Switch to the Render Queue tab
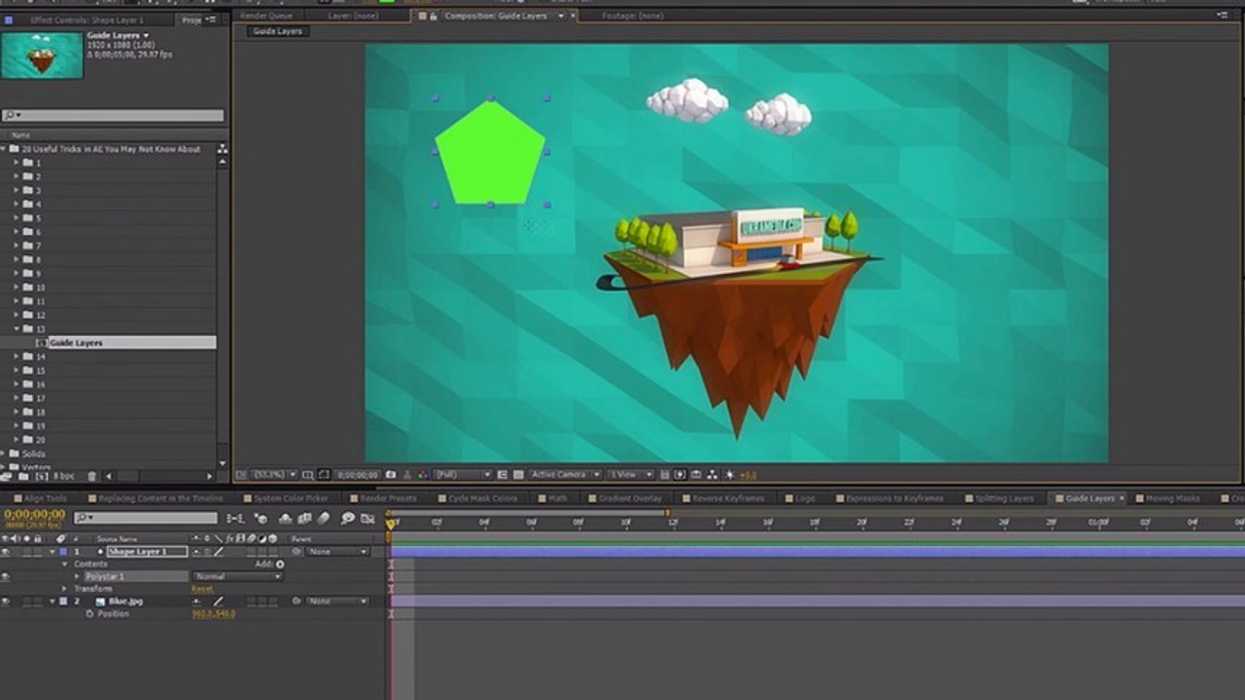 point(268,16)
